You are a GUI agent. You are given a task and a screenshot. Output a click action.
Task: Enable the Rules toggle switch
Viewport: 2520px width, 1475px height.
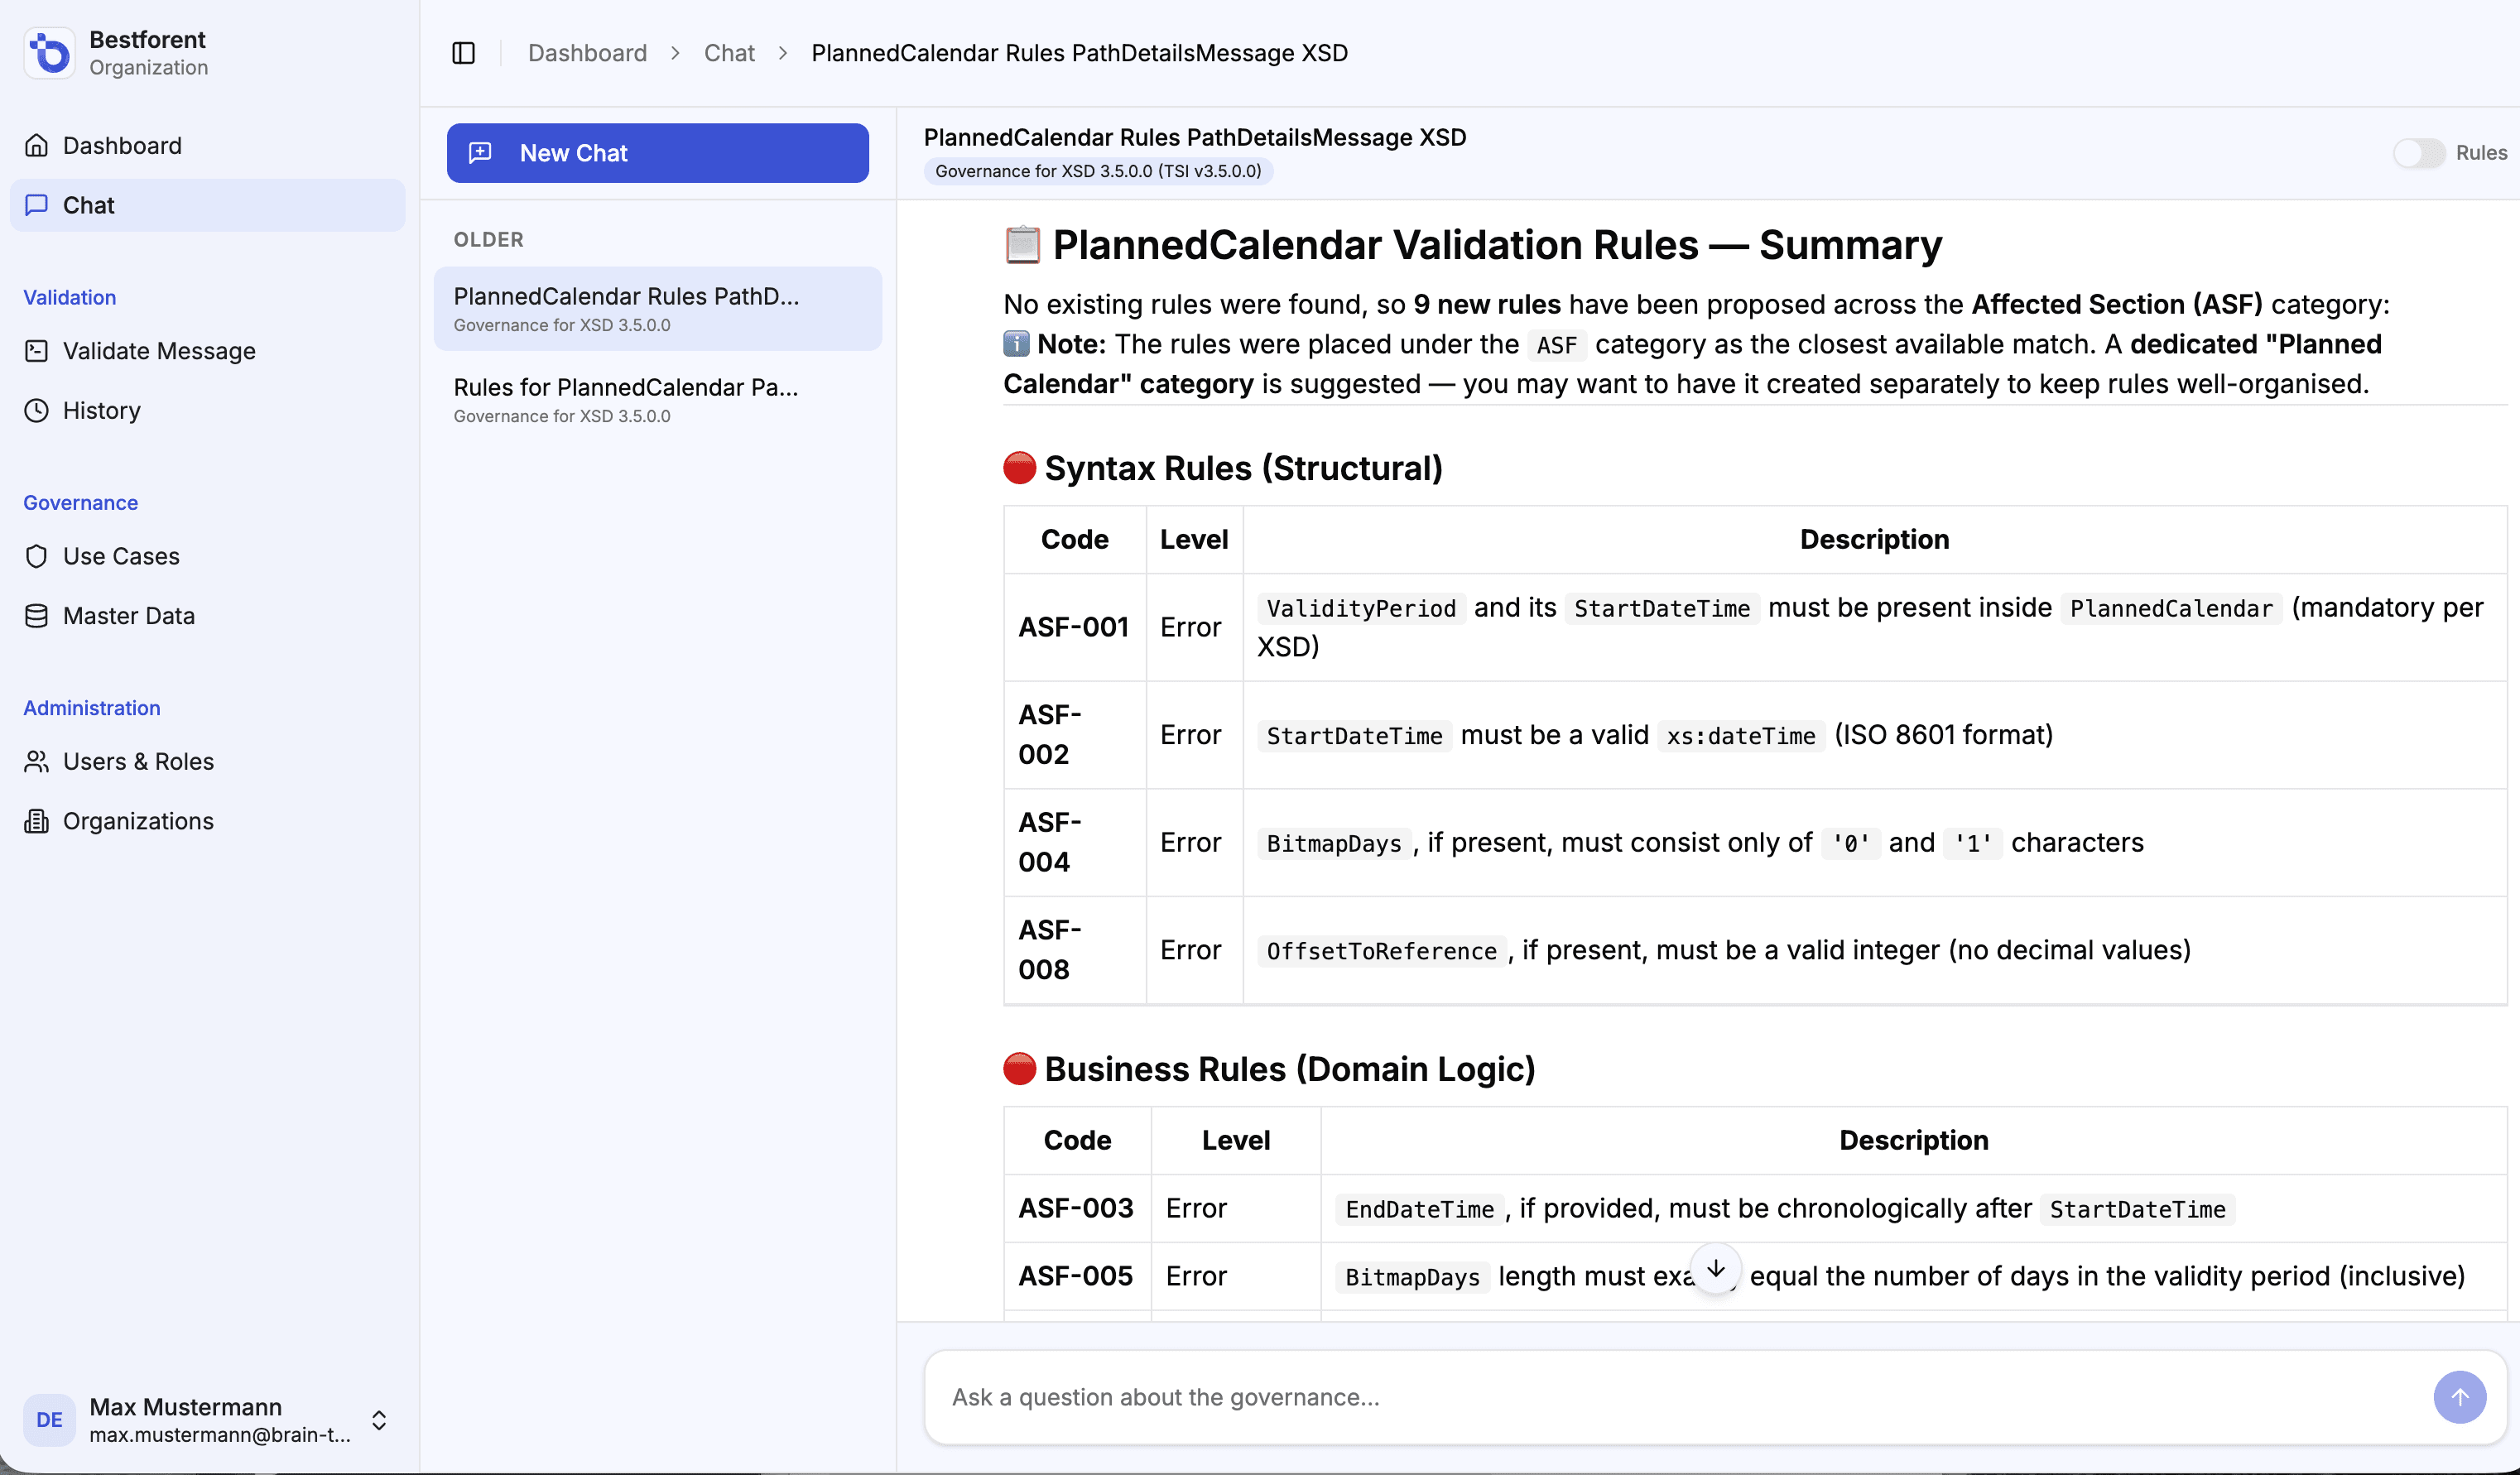[2417, 153]
